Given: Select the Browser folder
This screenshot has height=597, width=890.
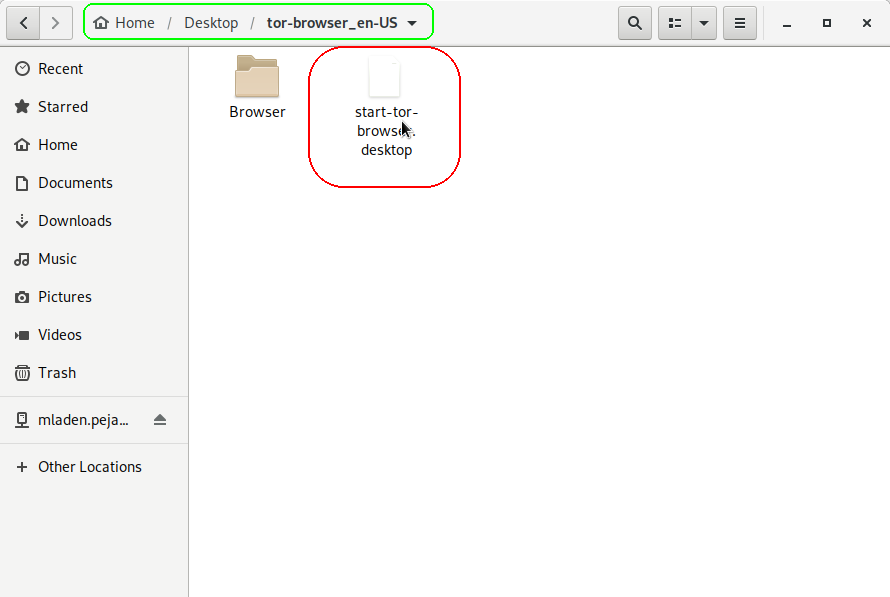Looking at the screenshot, I should (x=257, y=87).
